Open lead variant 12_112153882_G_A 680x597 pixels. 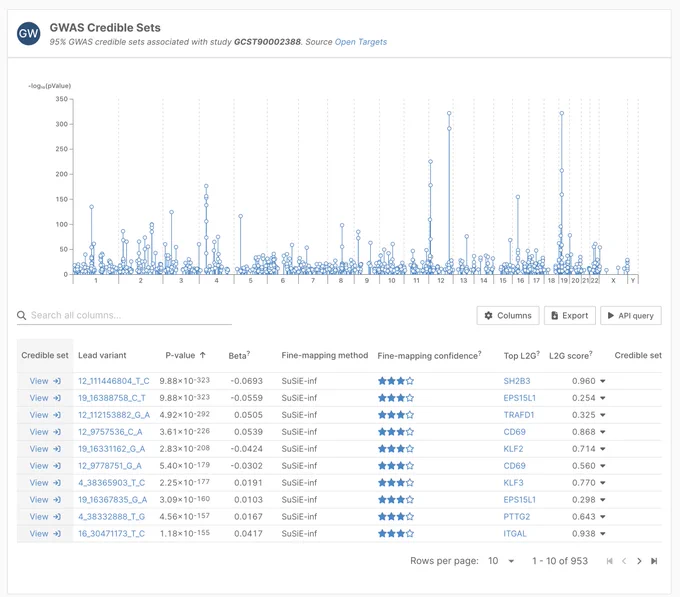pos(114,415)
